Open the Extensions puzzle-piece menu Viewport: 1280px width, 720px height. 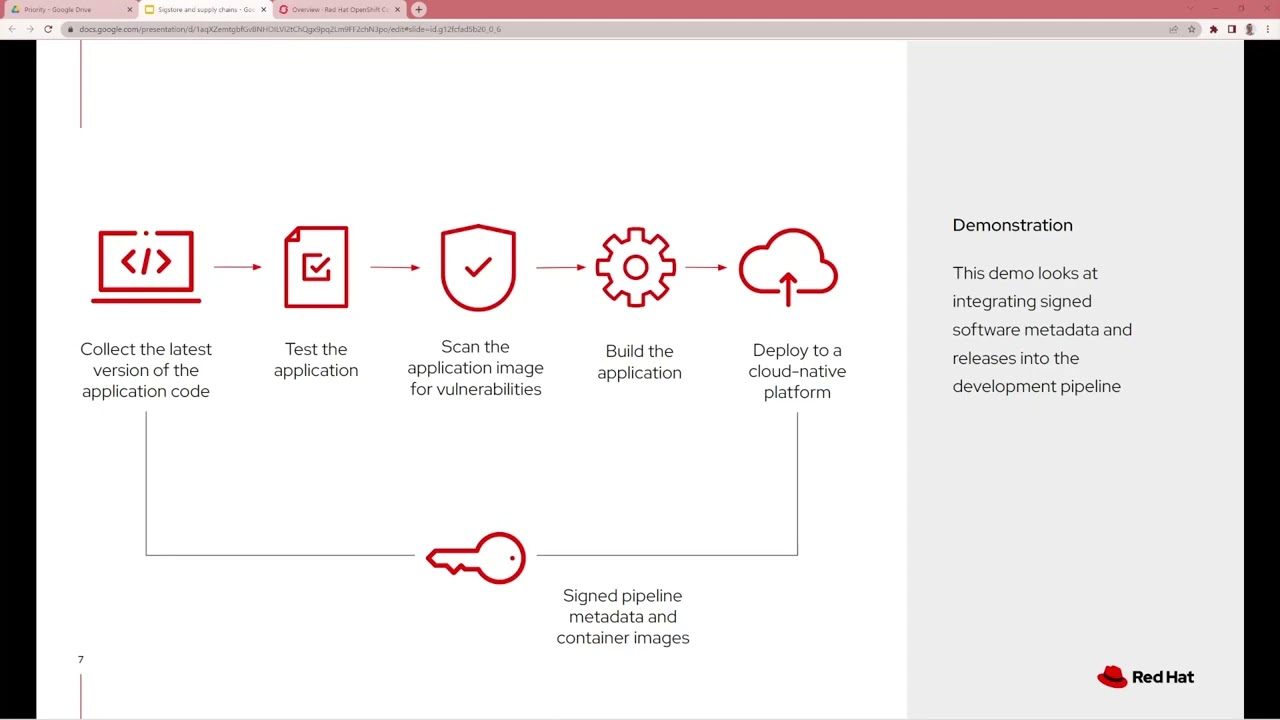[1214, 29]
